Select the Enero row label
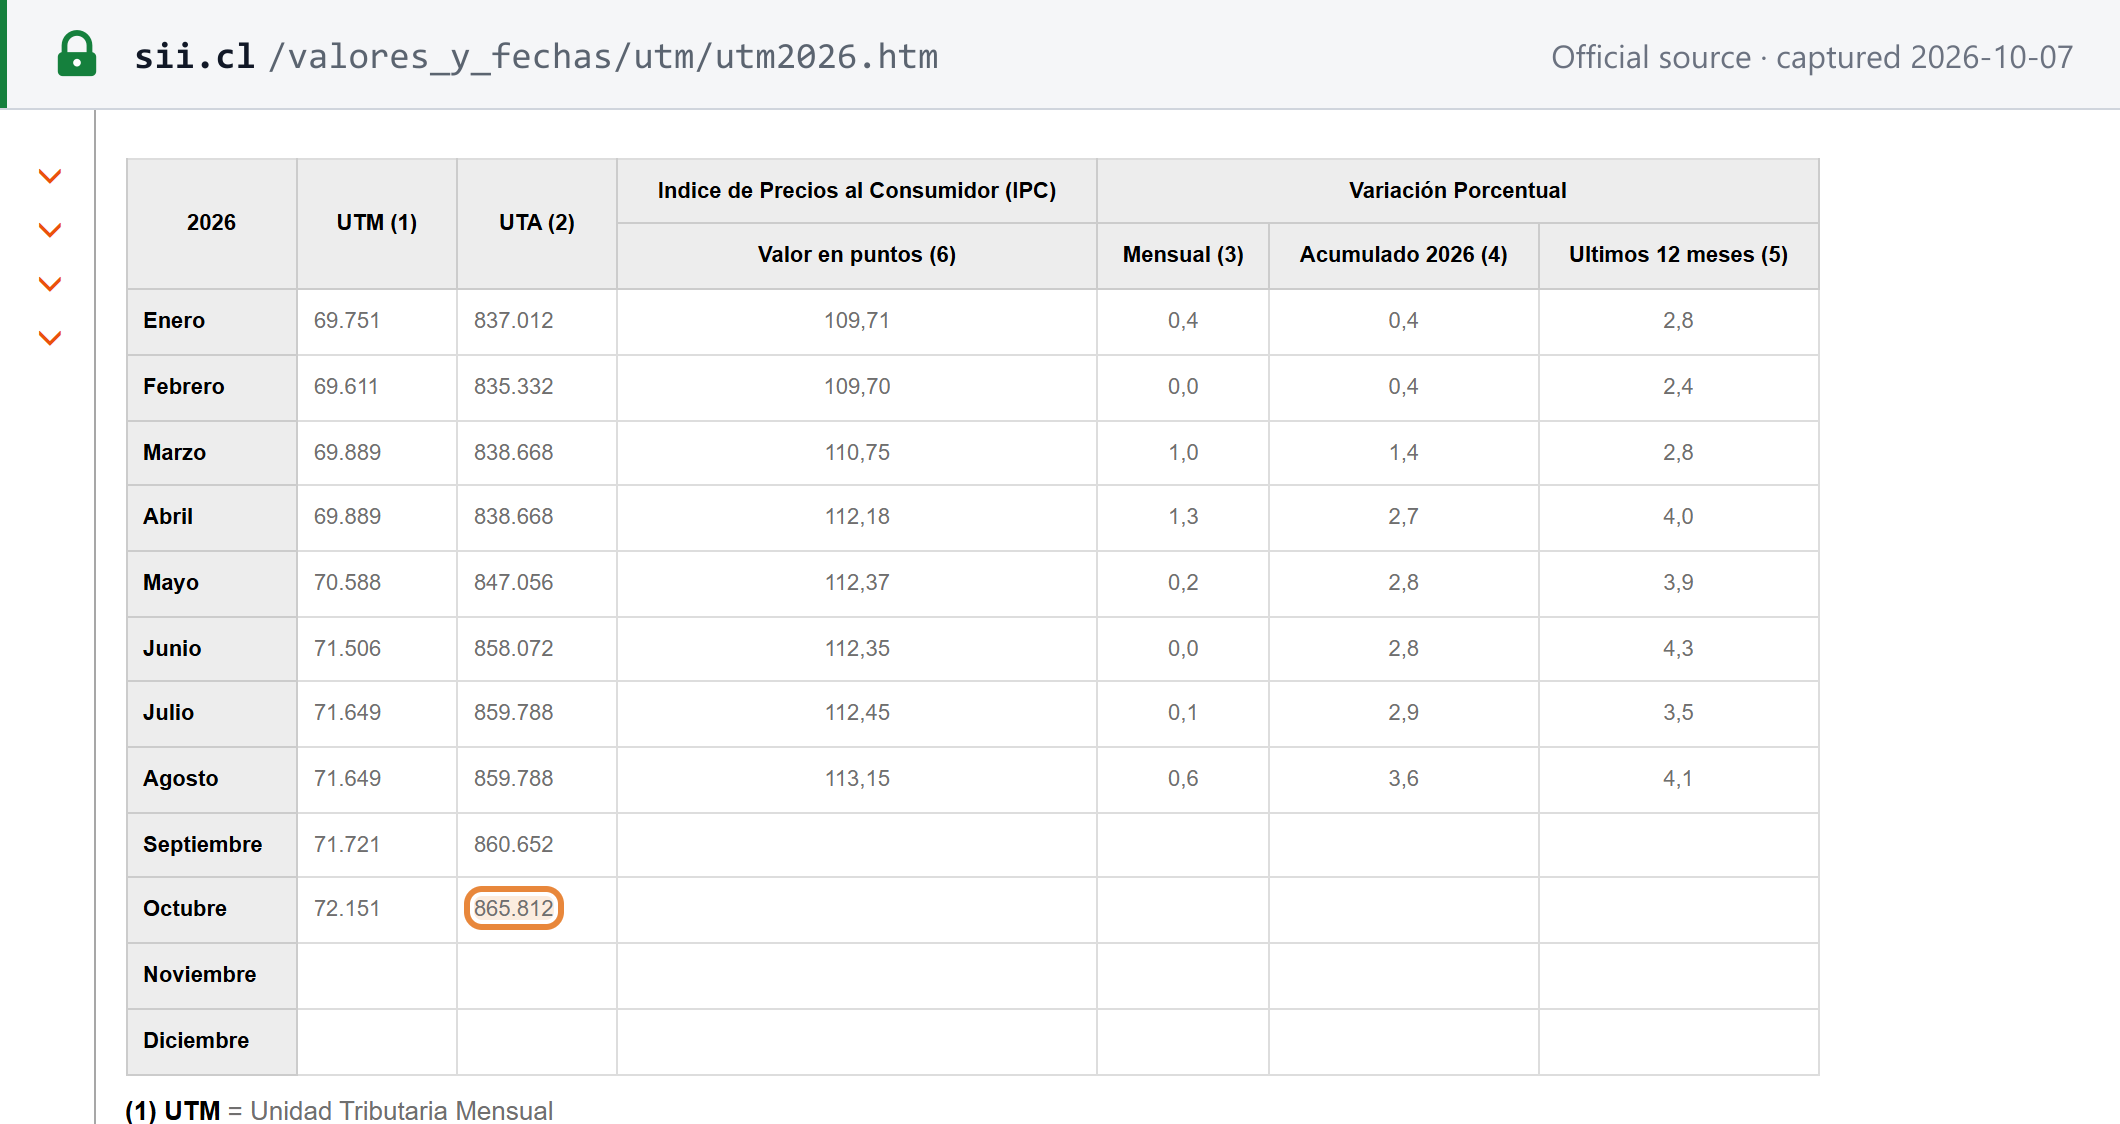Image resolution: width=2120 pixels, height=1124 pixels. coord(174,320)
